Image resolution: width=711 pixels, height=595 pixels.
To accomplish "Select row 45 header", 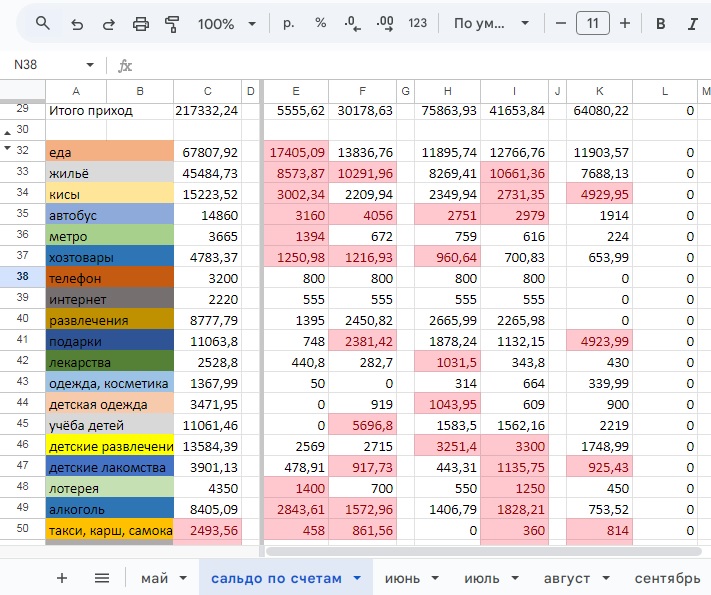I will pos(22,424).
